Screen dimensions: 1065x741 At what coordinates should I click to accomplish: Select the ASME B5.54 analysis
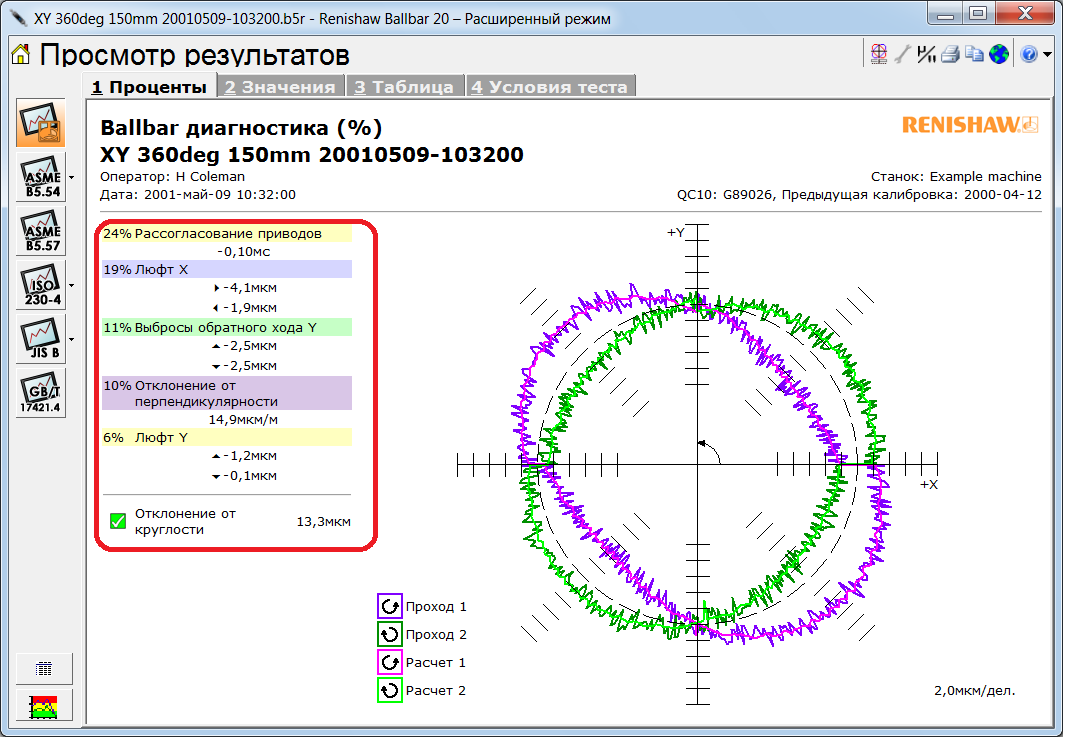(41, 177)
